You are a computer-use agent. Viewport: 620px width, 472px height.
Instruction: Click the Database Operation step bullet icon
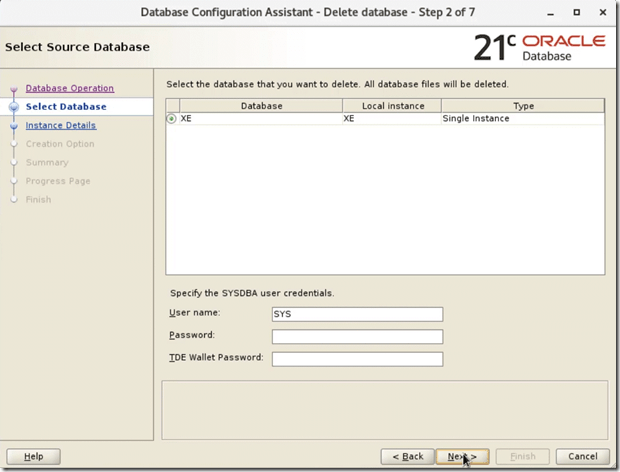14,89
